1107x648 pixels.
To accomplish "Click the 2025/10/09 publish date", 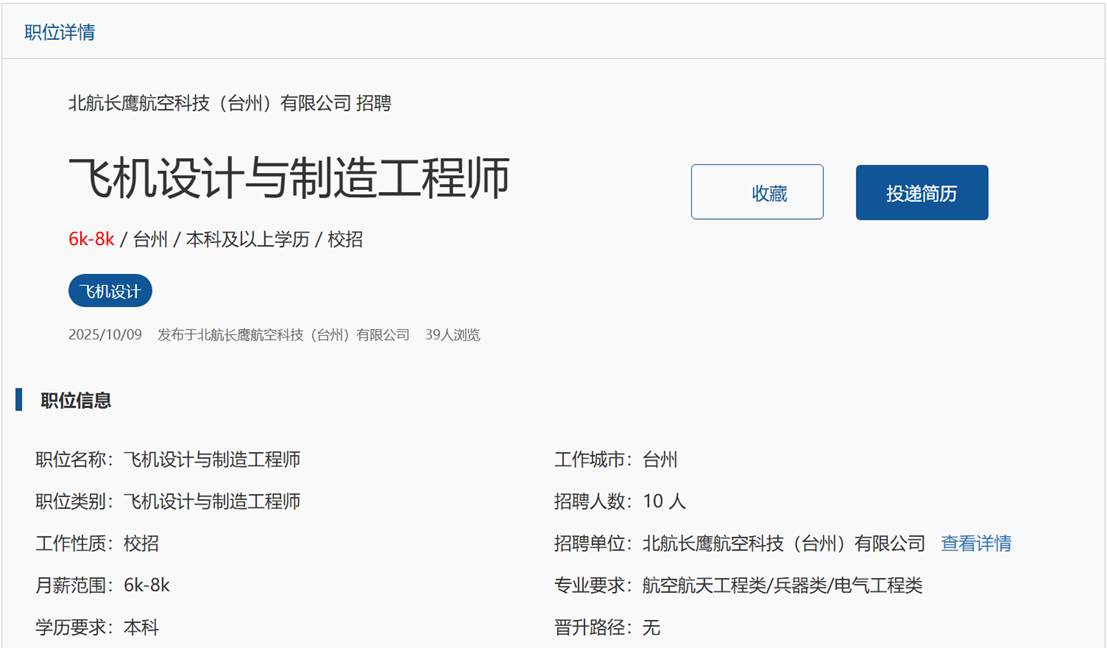I will (x=105, y=335).
